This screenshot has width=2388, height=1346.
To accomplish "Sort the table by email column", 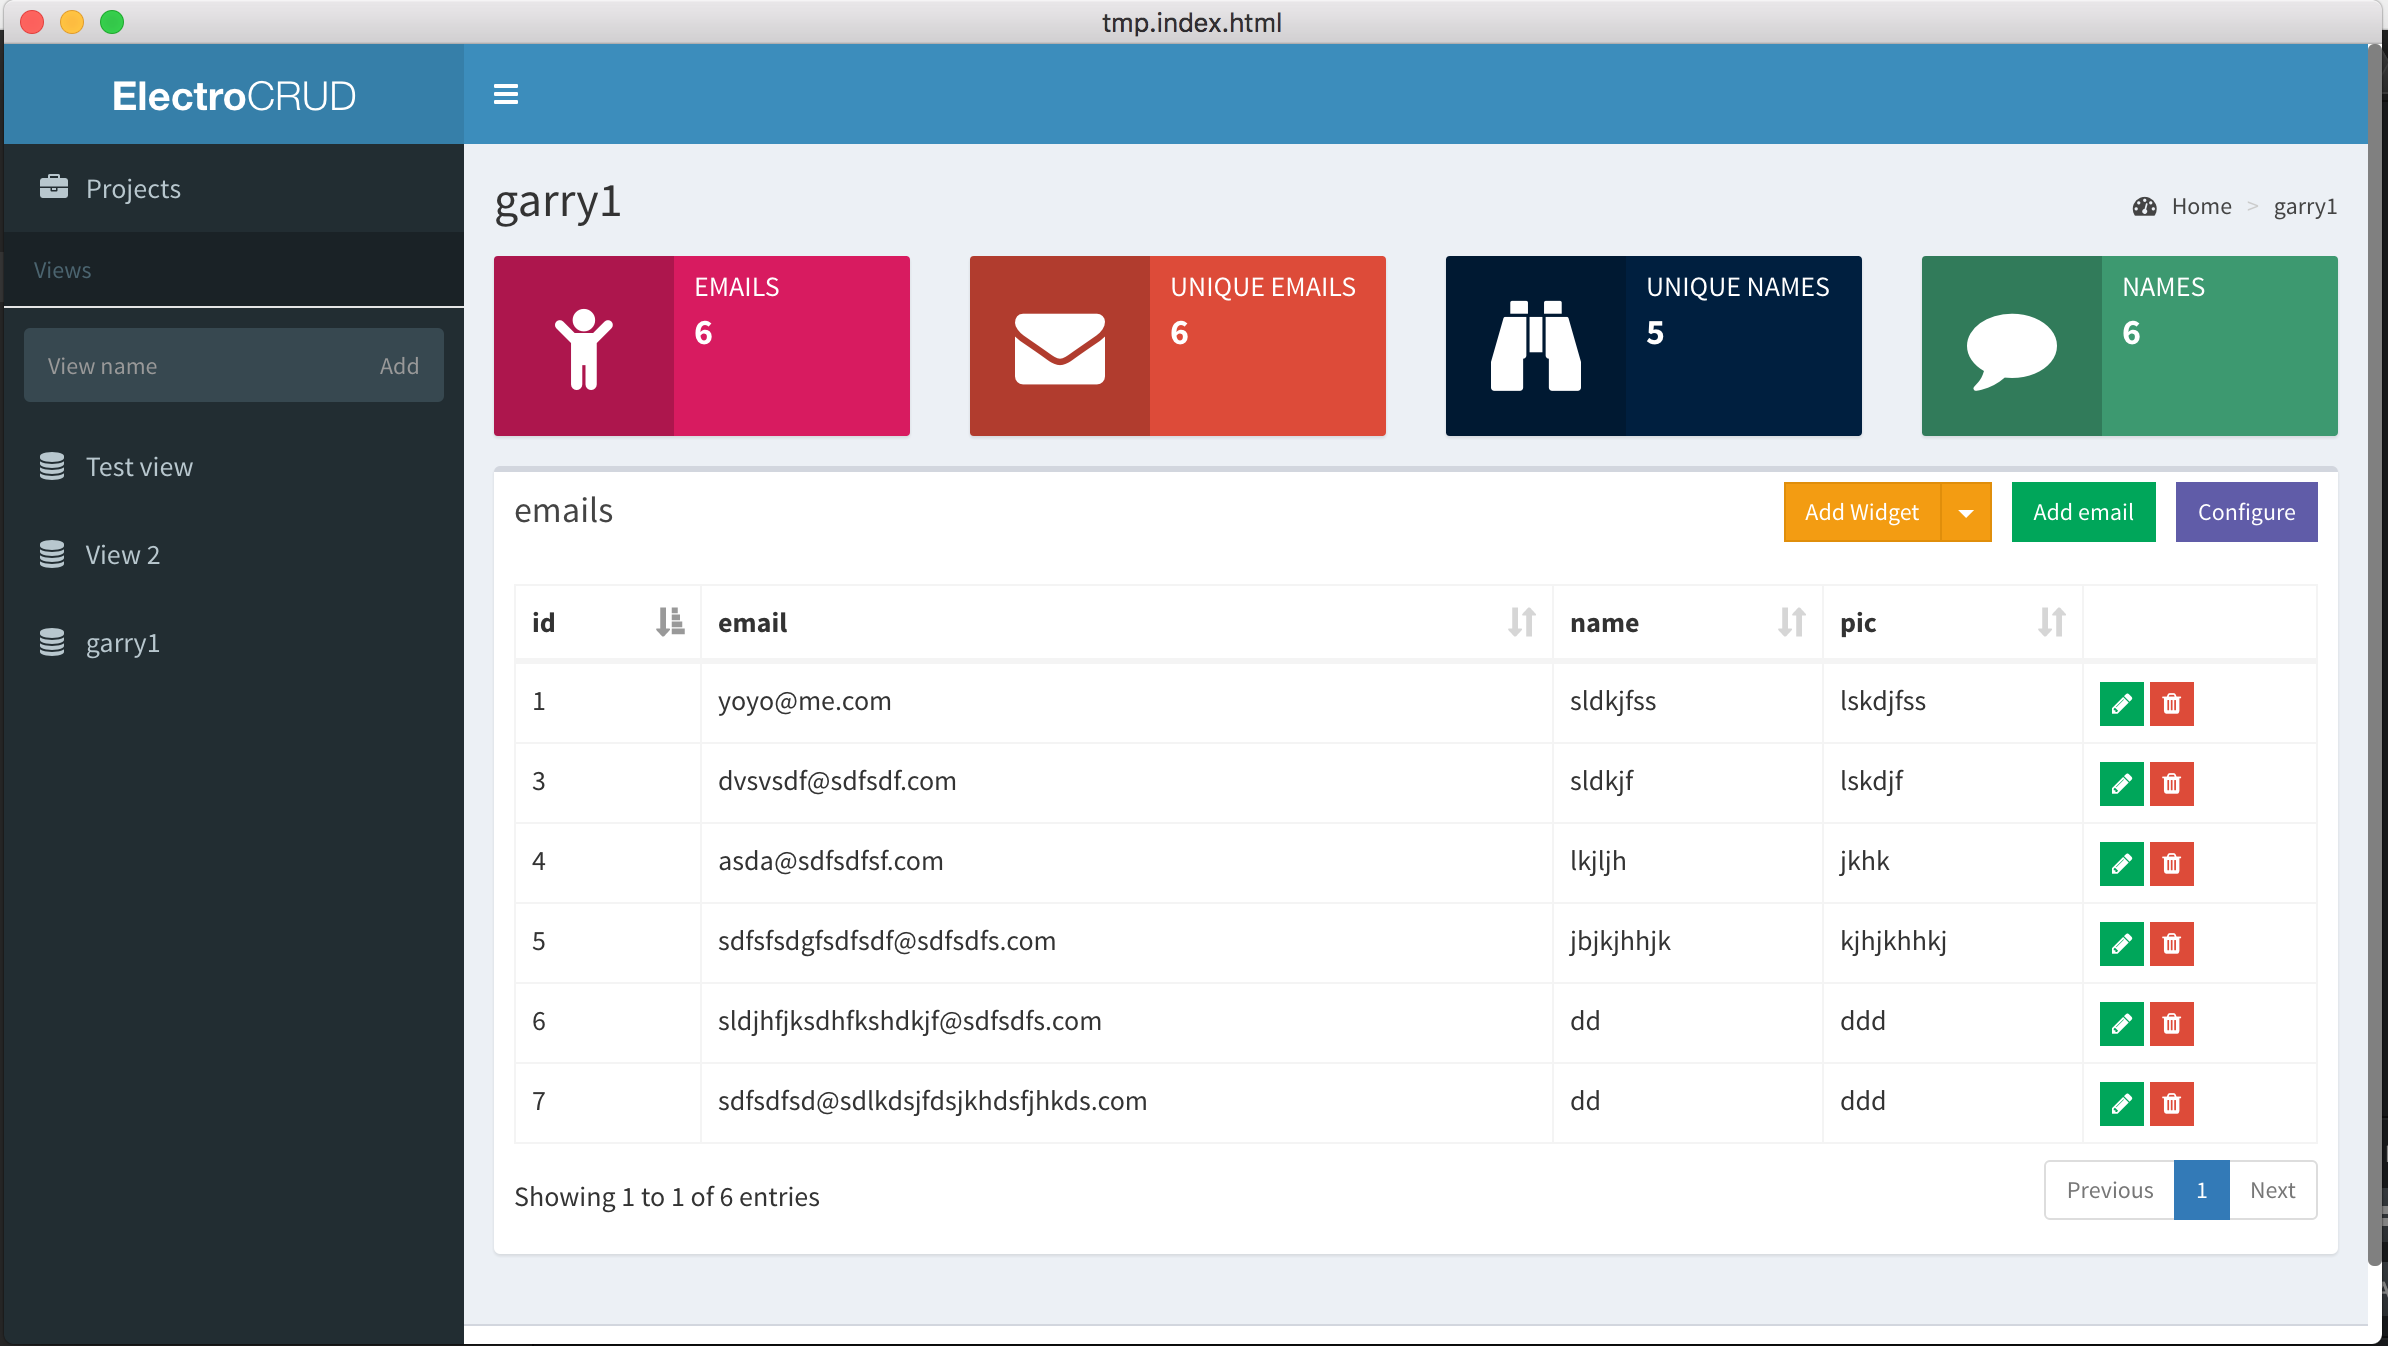I will [x=1127, y=622].
